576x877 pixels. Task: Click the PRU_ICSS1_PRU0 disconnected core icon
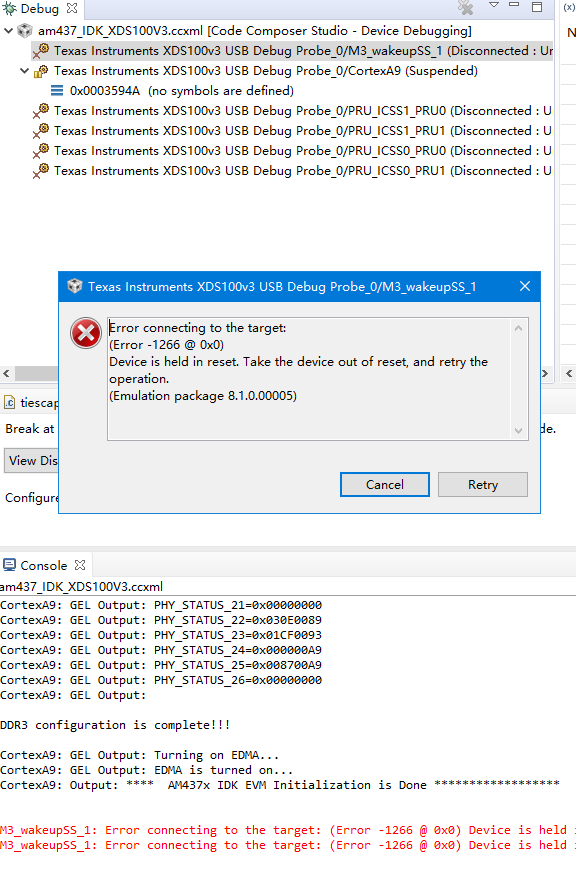click(41, 111)
